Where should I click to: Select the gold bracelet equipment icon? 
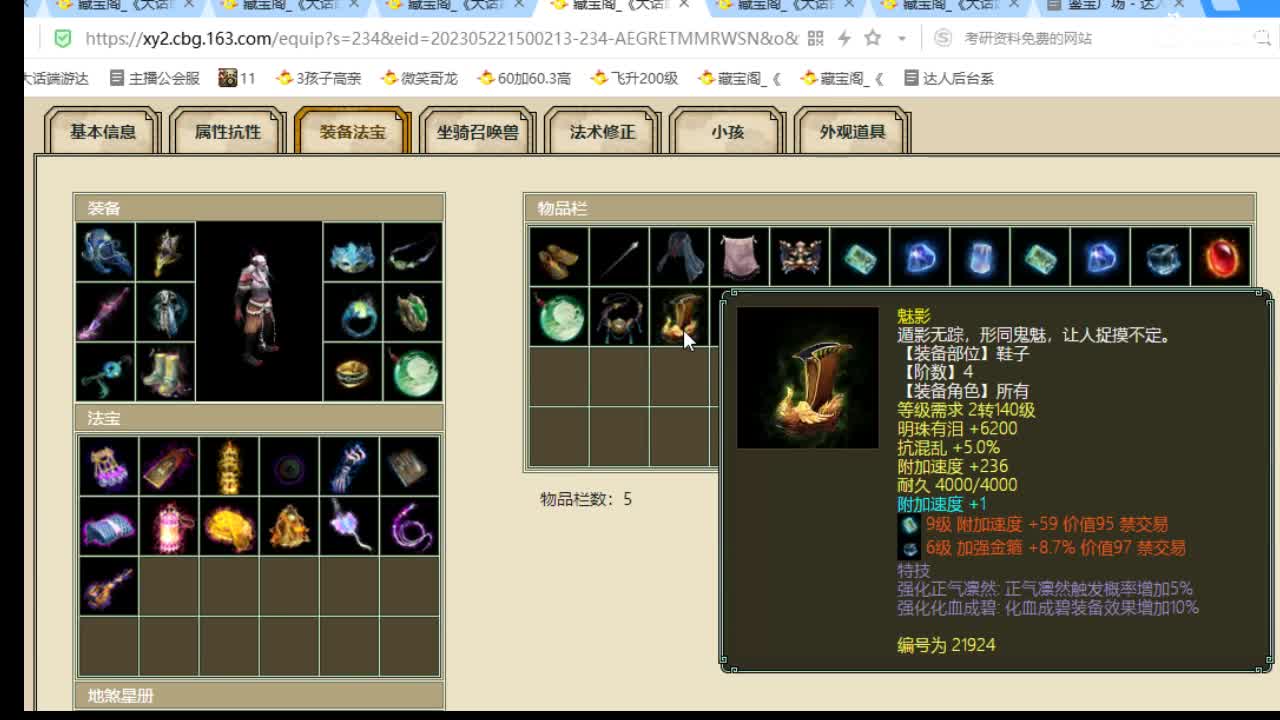[x=353, y=371]
